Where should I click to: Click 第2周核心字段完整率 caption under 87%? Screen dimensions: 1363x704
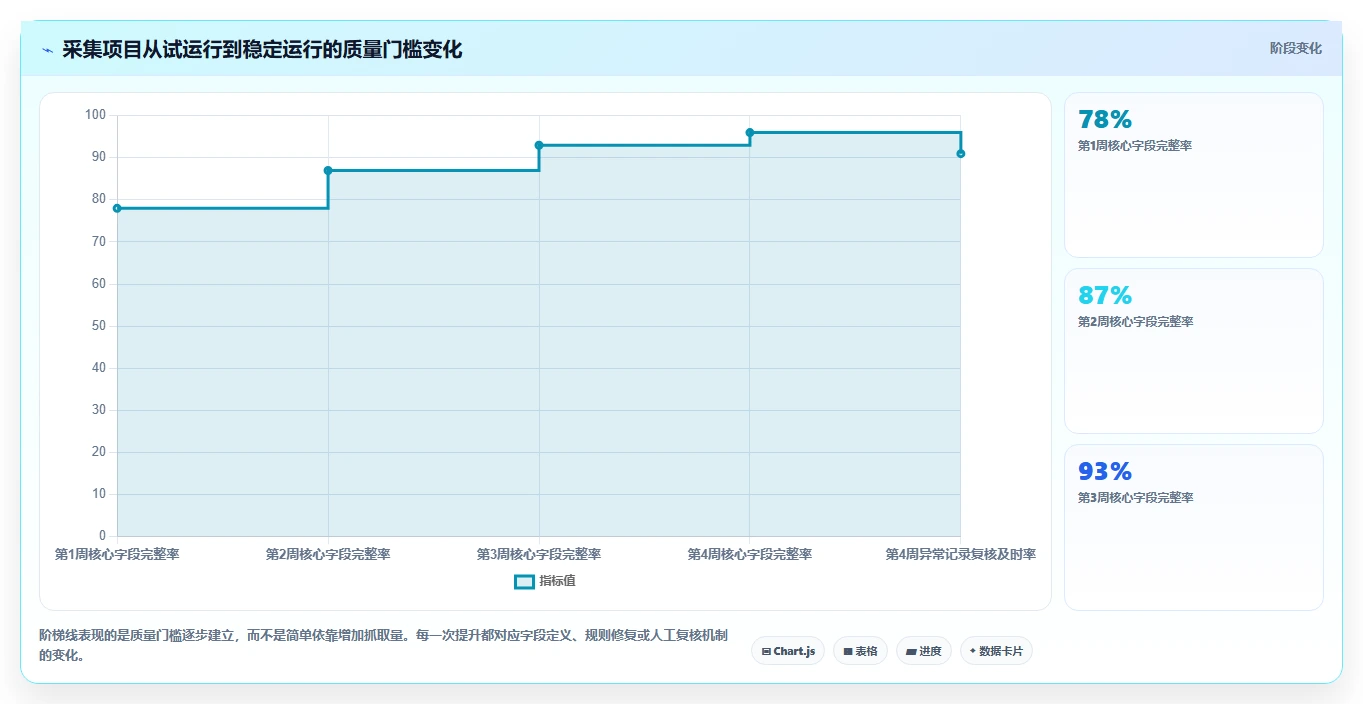pos(1135,322)
